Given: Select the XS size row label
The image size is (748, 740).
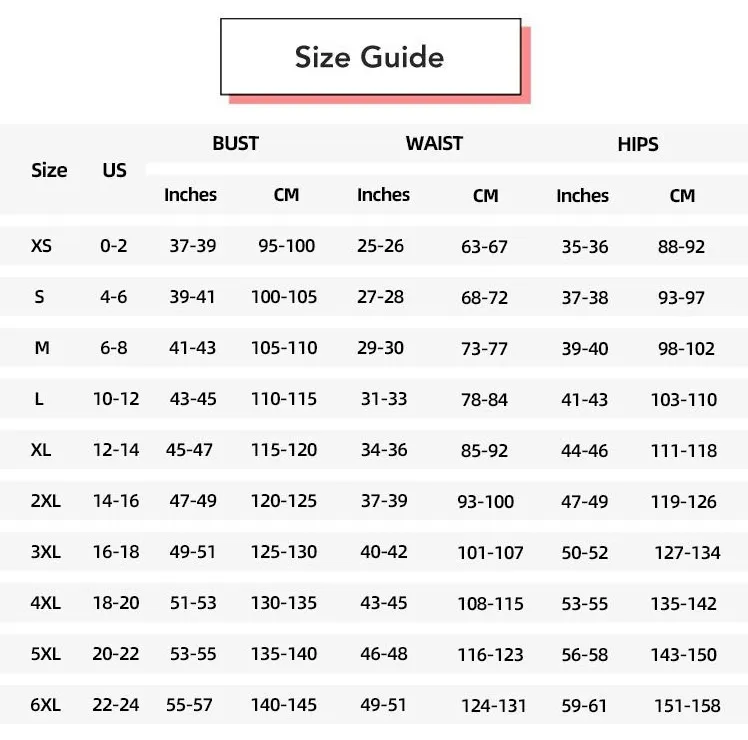Looking at the screenshot, I should [41, 246].
